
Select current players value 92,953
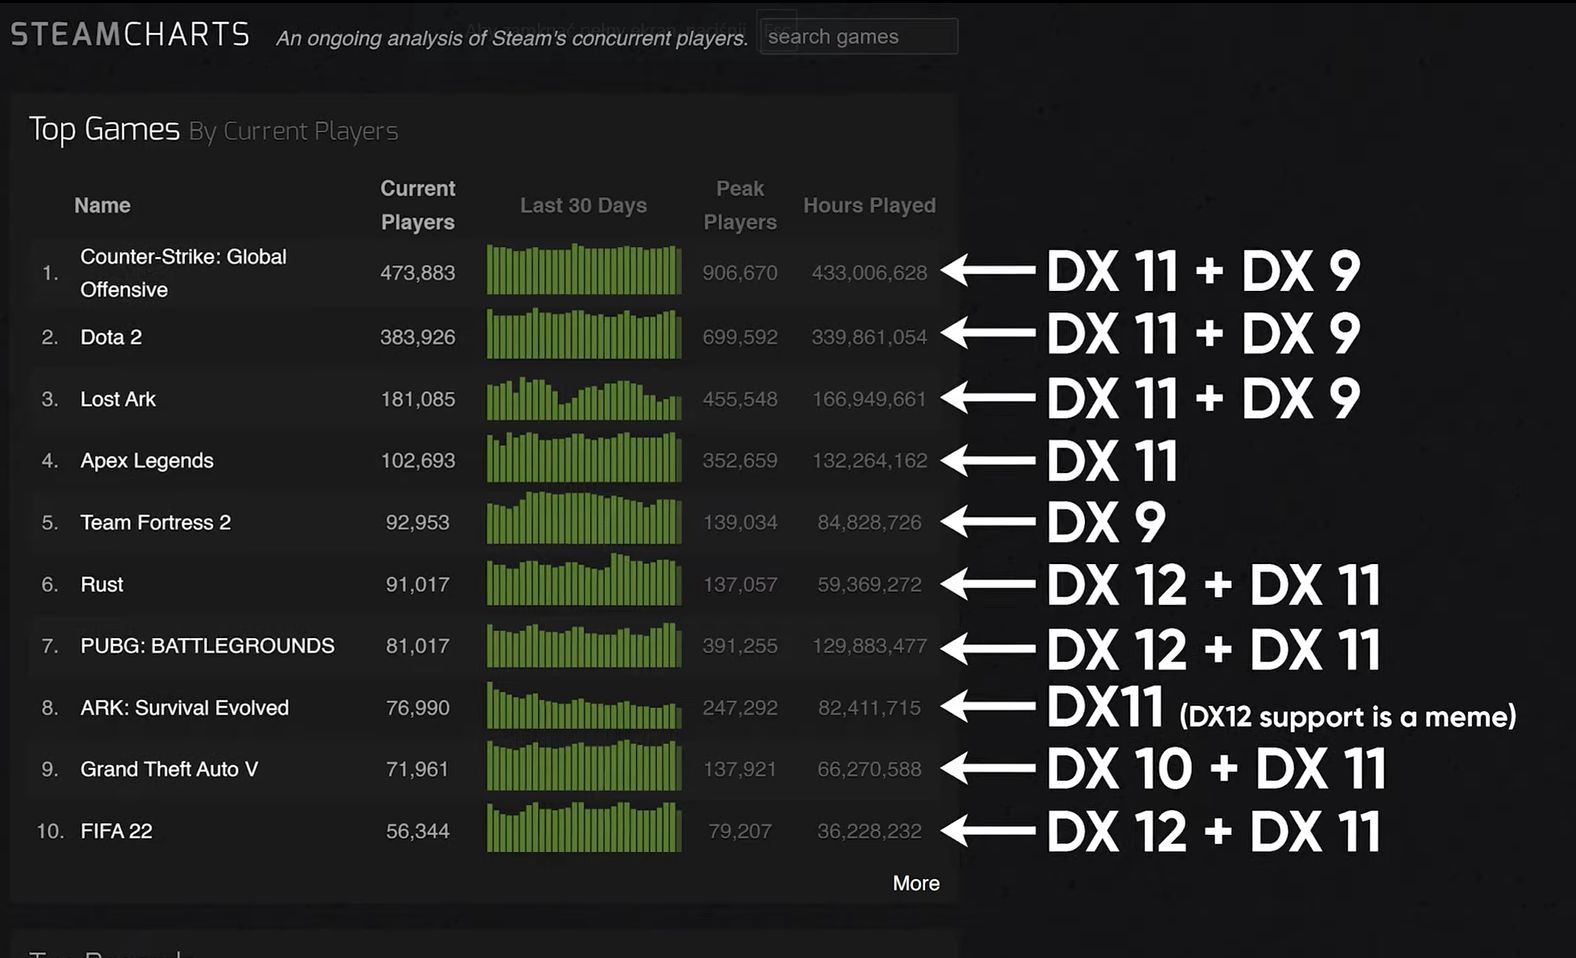click(418, 523)
